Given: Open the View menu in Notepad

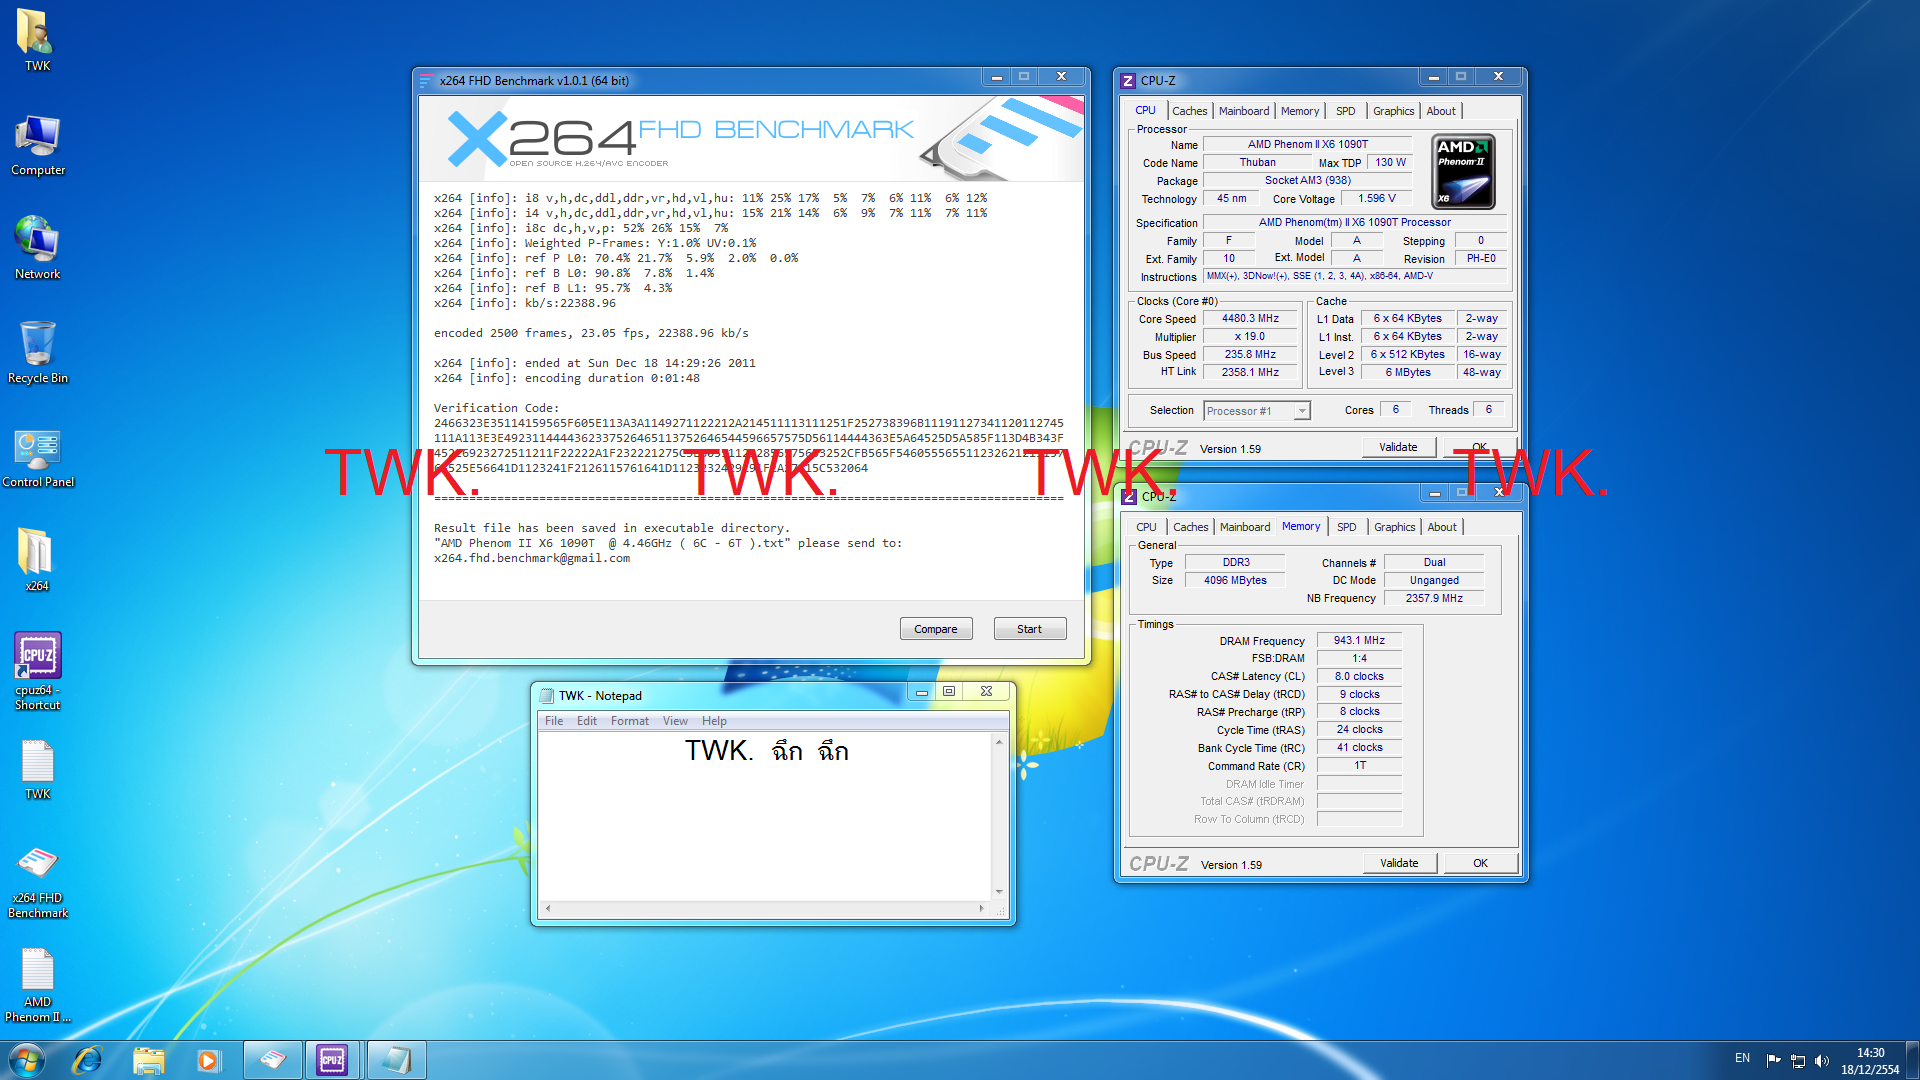Looking at the screenshot, I should click(675, 721).
